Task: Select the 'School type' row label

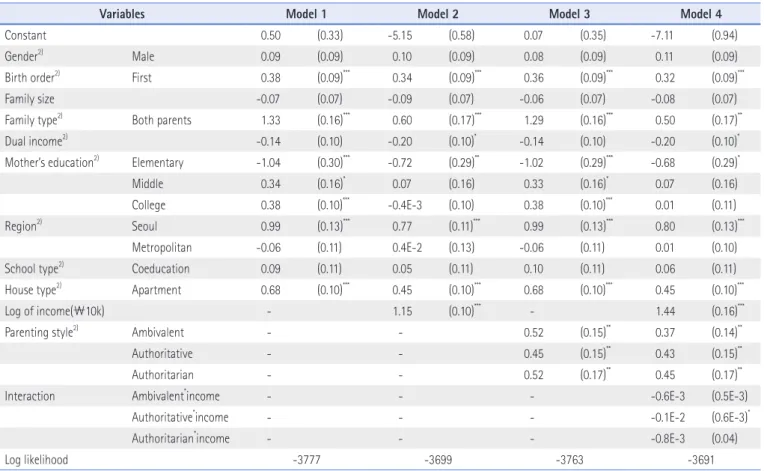Action: pyautogui.click(x=34, y=268)
